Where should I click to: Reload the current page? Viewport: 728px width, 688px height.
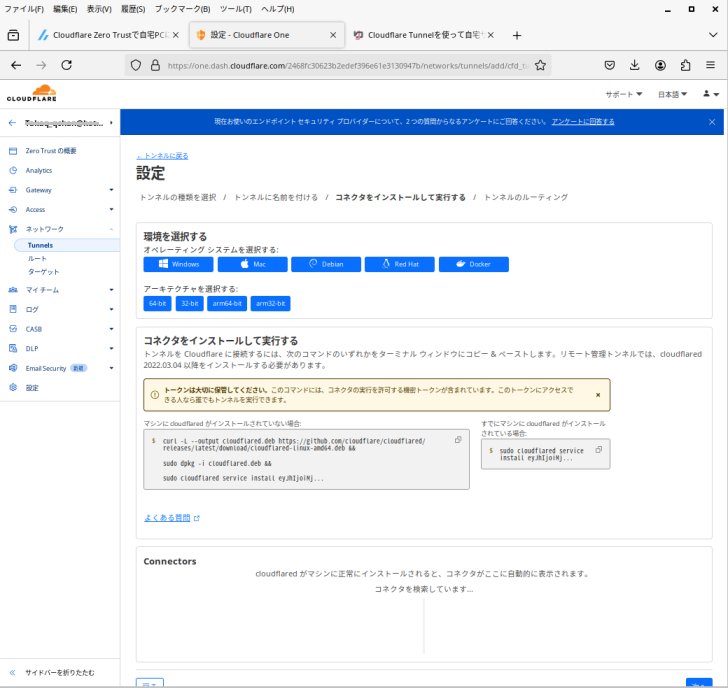(x=66, y=65)
